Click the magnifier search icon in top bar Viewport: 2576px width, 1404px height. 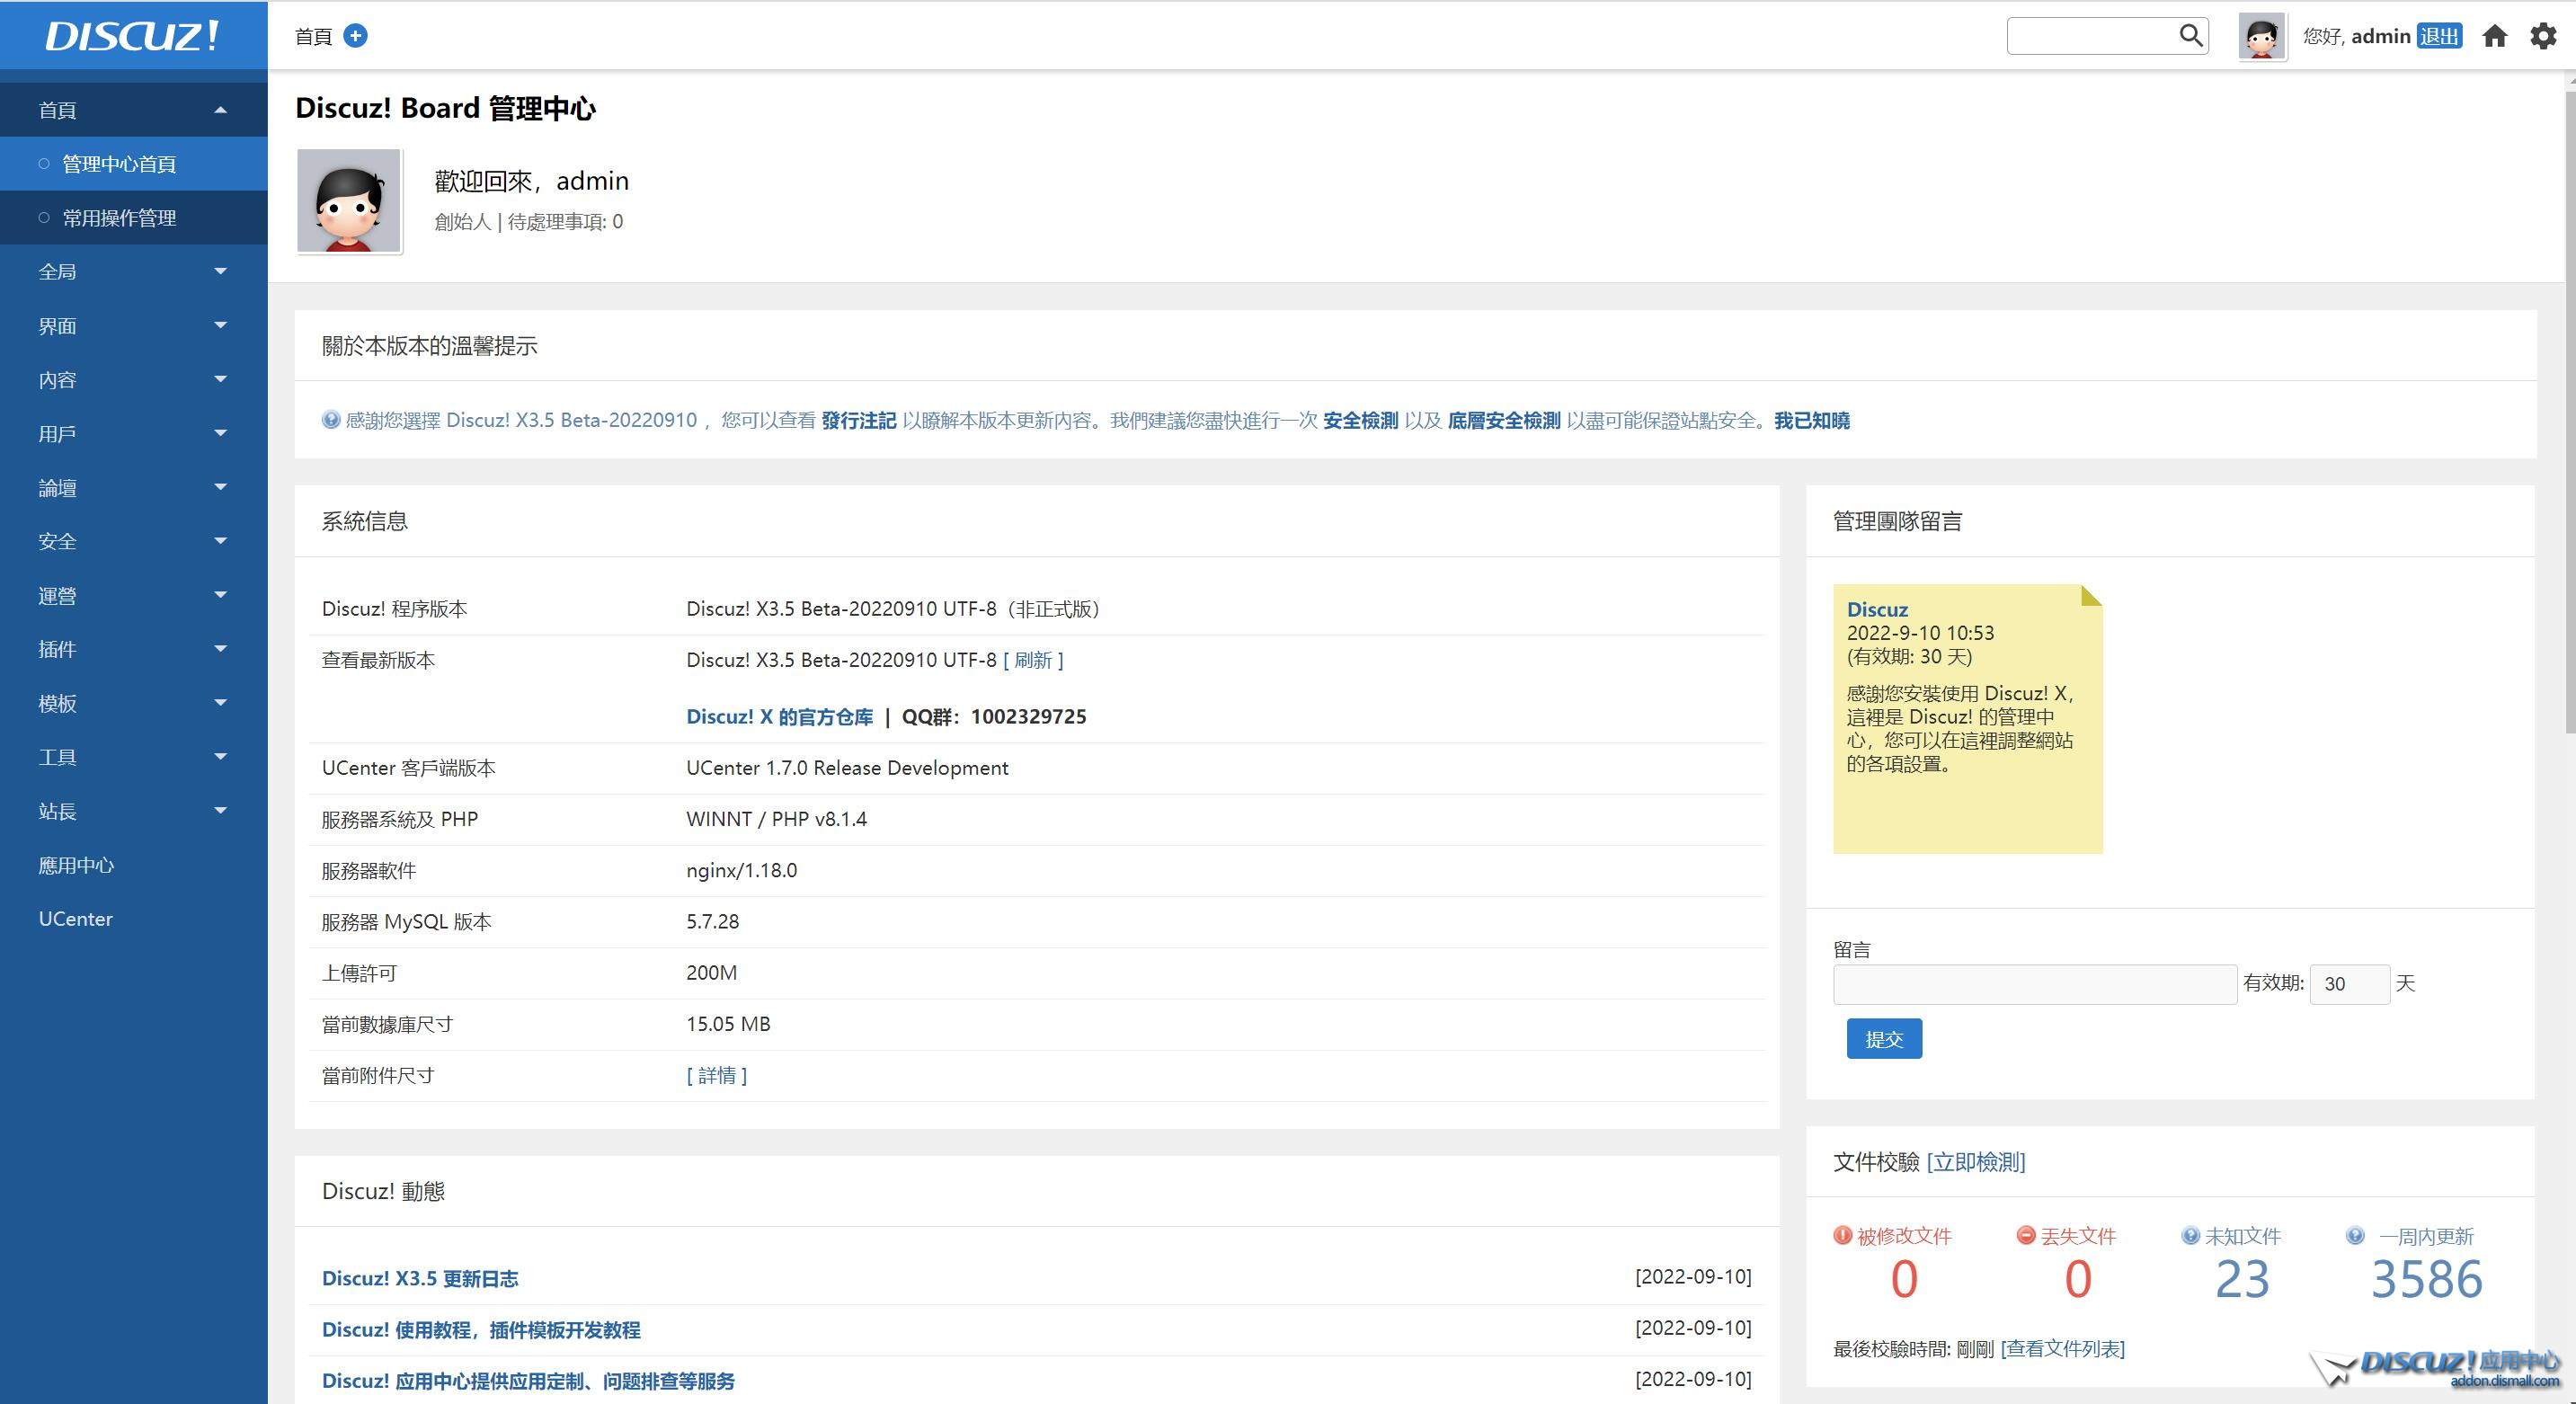(2191, 36)
